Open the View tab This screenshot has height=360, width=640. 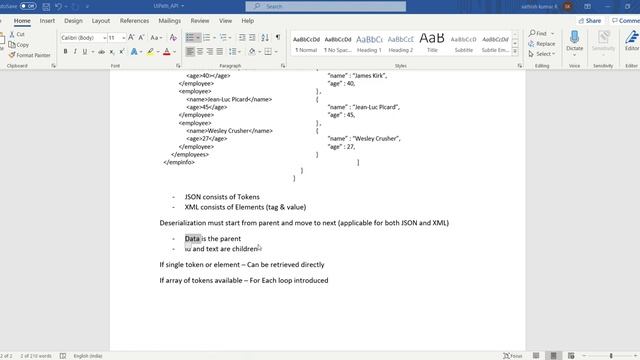(225, 21)
